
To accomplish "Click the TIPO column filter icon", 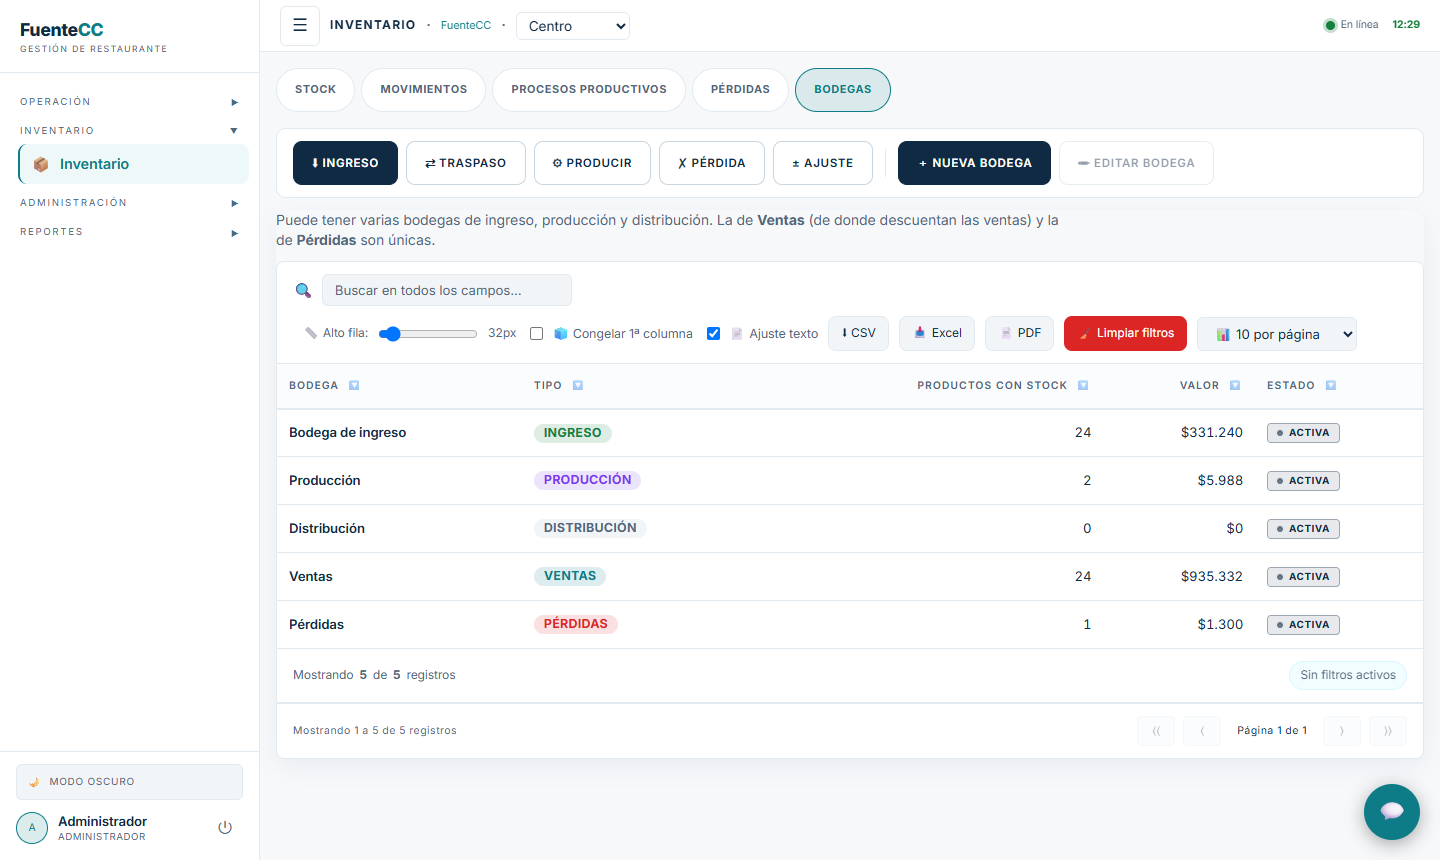I will coord(578,385).
